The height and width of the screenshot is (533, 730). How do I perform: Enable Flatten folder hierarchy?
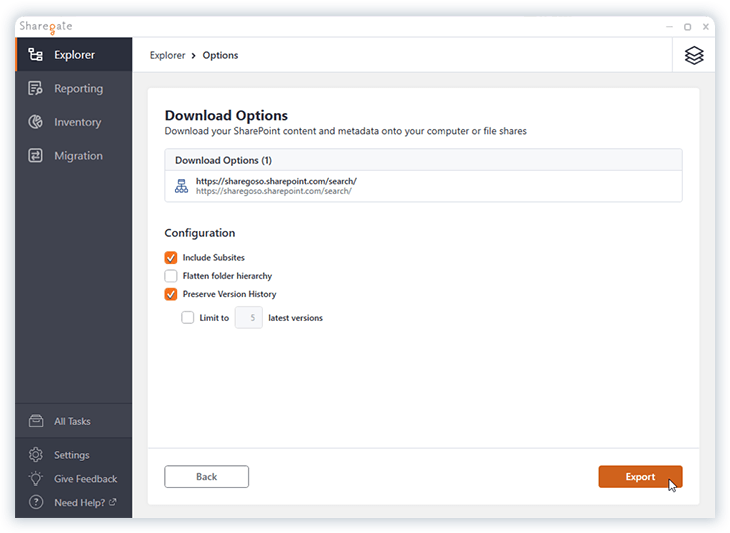171,276
